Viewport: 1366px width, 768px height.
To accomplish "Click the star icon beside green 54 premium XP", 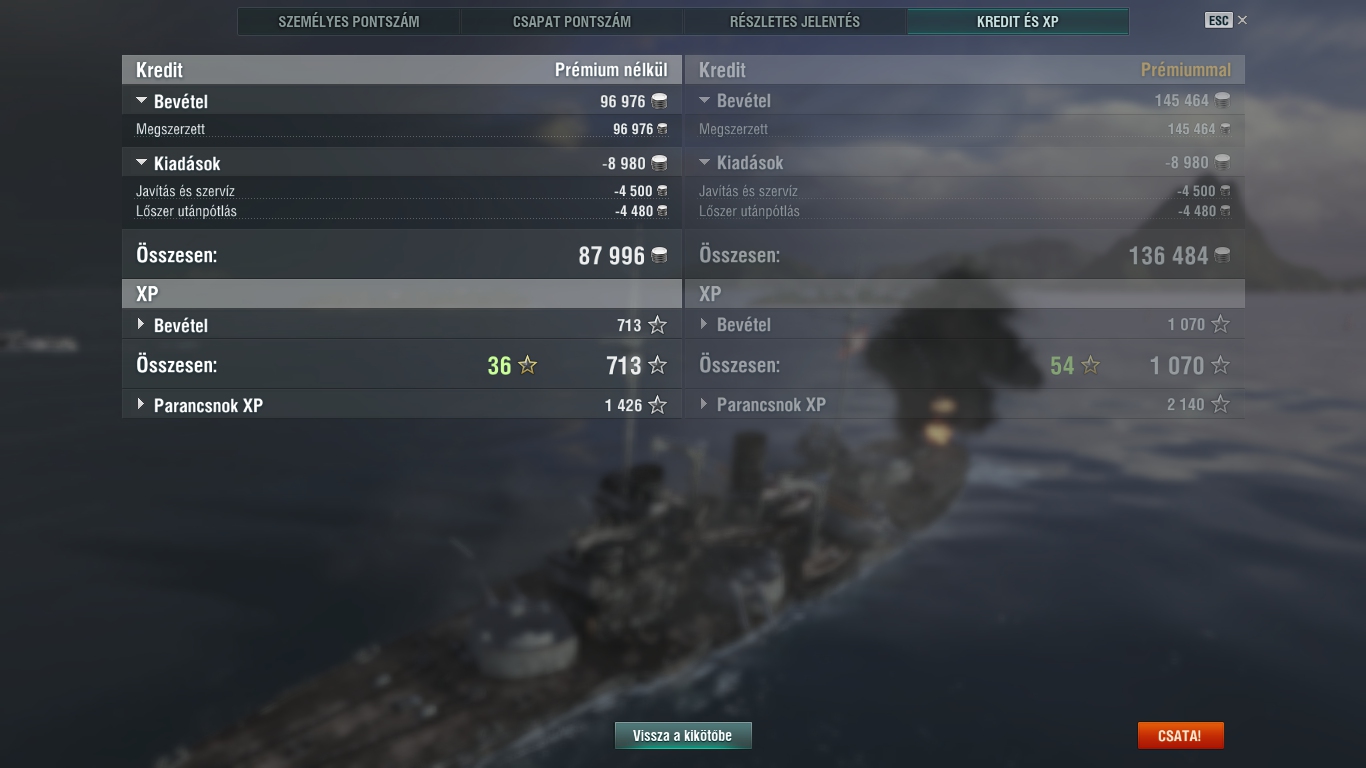I will coord(1091,366).
